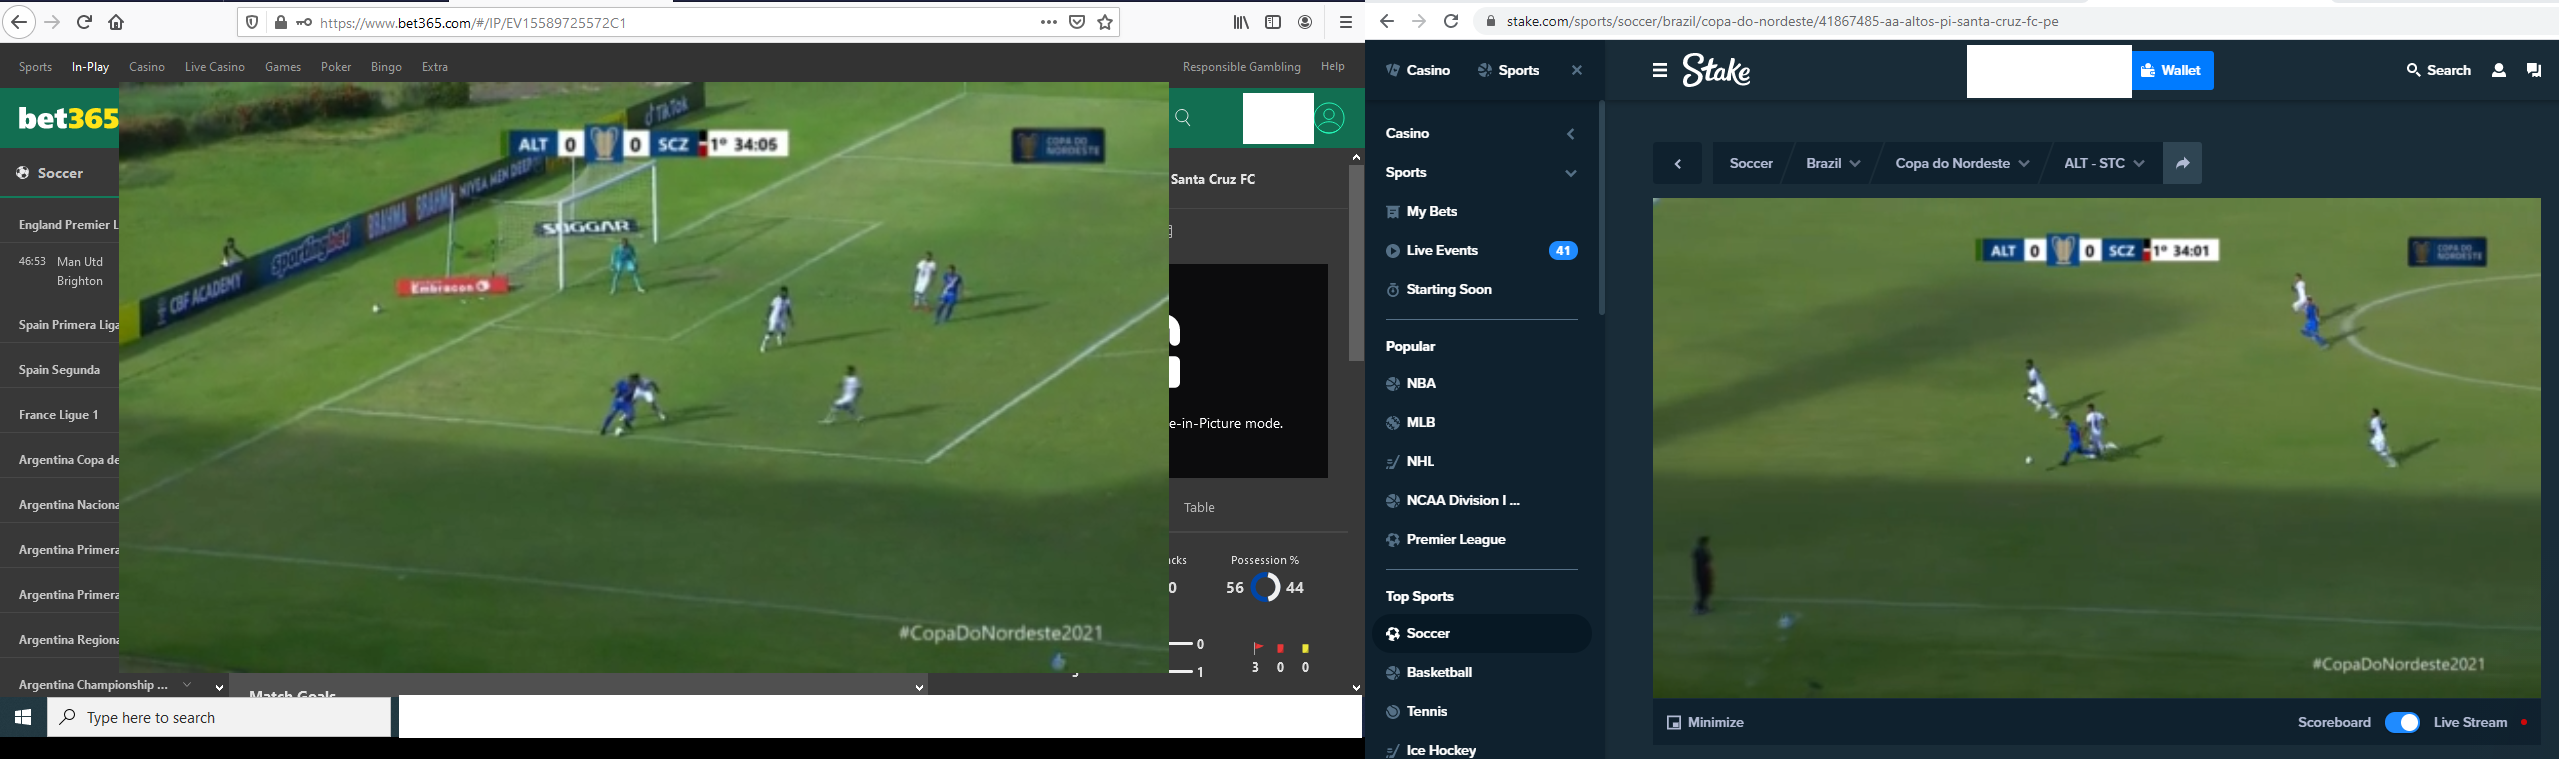Image resolution: width=2559 pixels, height=759 pixels.
Task: Open Firefox library icon
Action: (x=1241, y=22)
